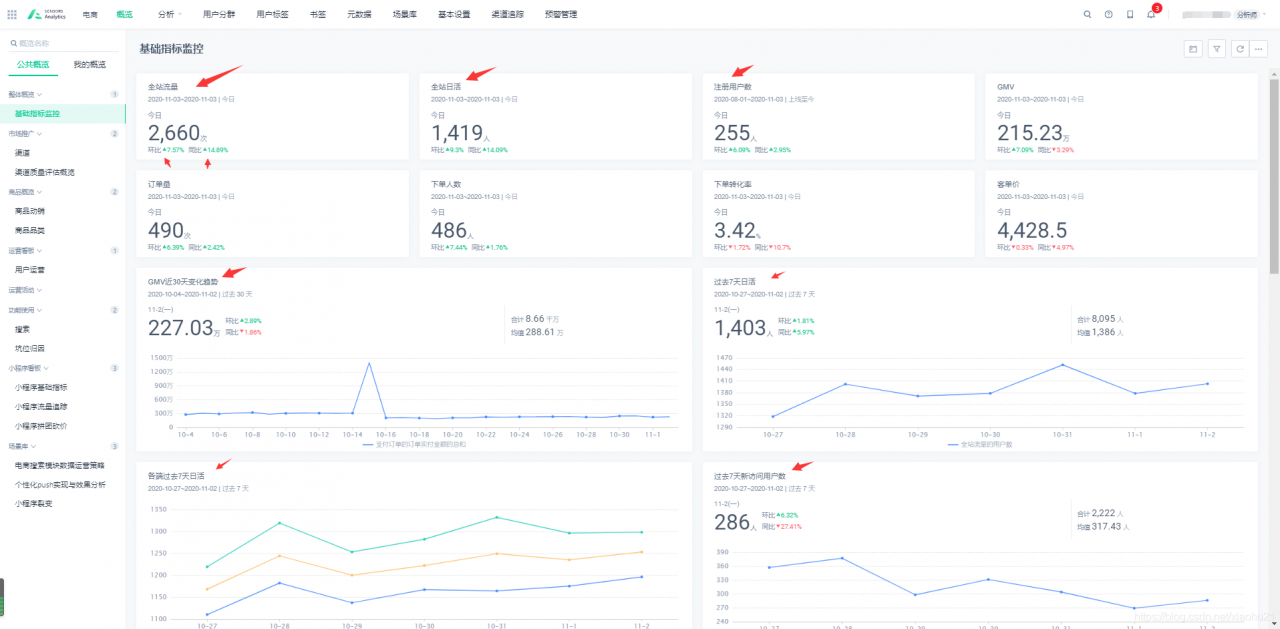Open the 用户标签 navigation item
The height and width of the screenshot is (629, 1280).
272,14
